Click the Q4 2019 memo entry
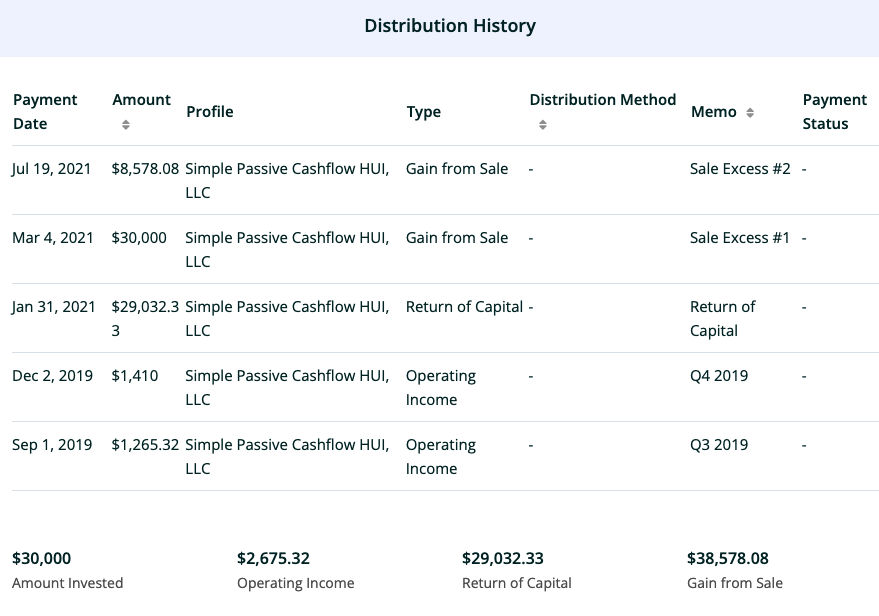The height and width of the screenshot is (616, 879). [719, 376]
